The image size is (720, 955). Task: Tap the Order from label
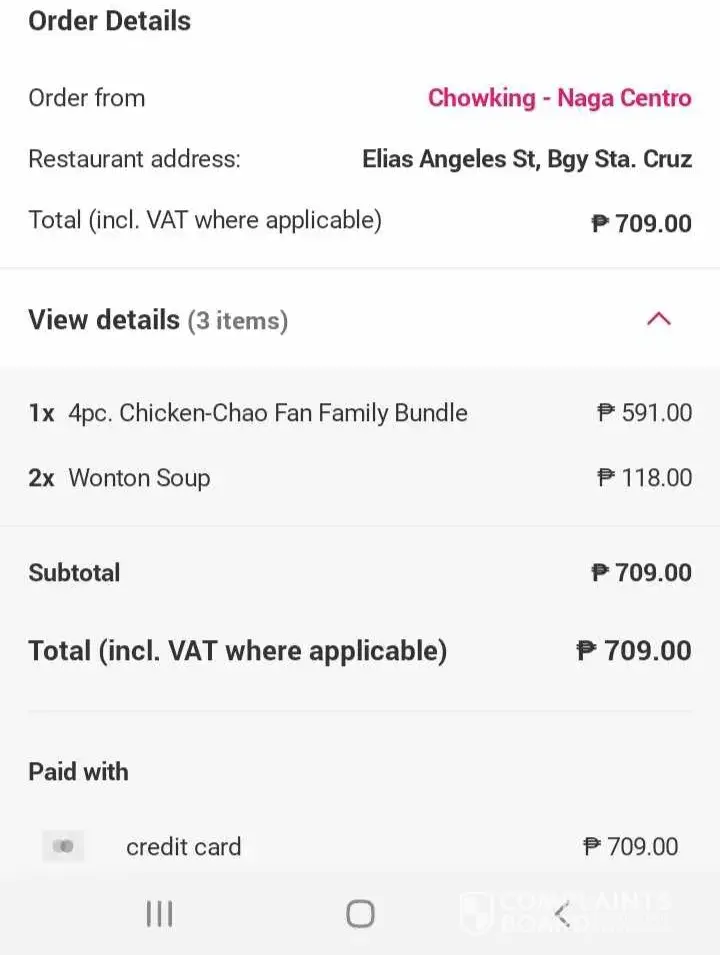click(x=86, y=98)
